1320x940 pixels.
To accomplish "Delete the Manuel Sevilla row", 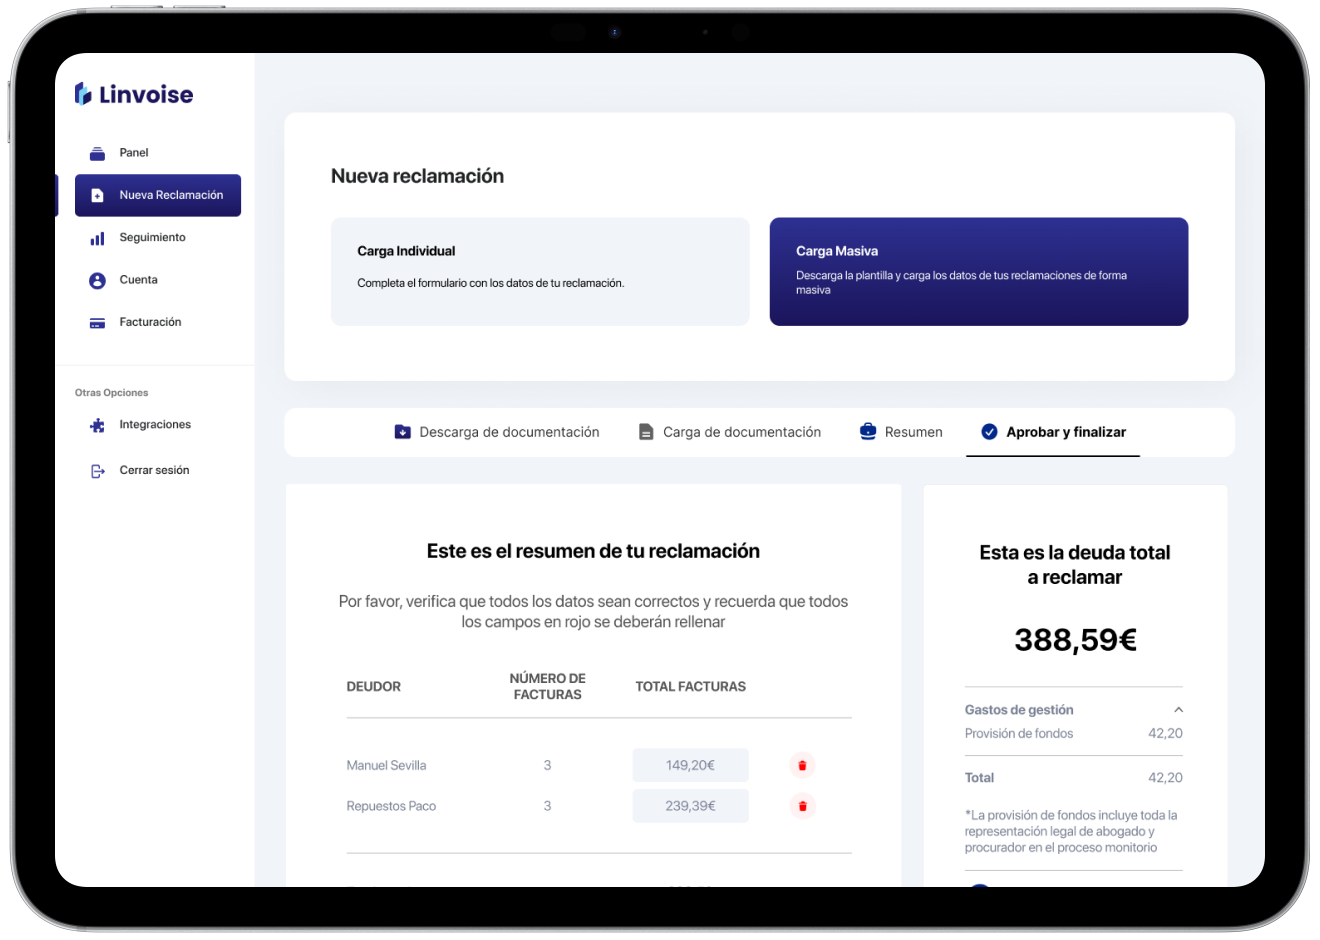I will pos(802,766).
